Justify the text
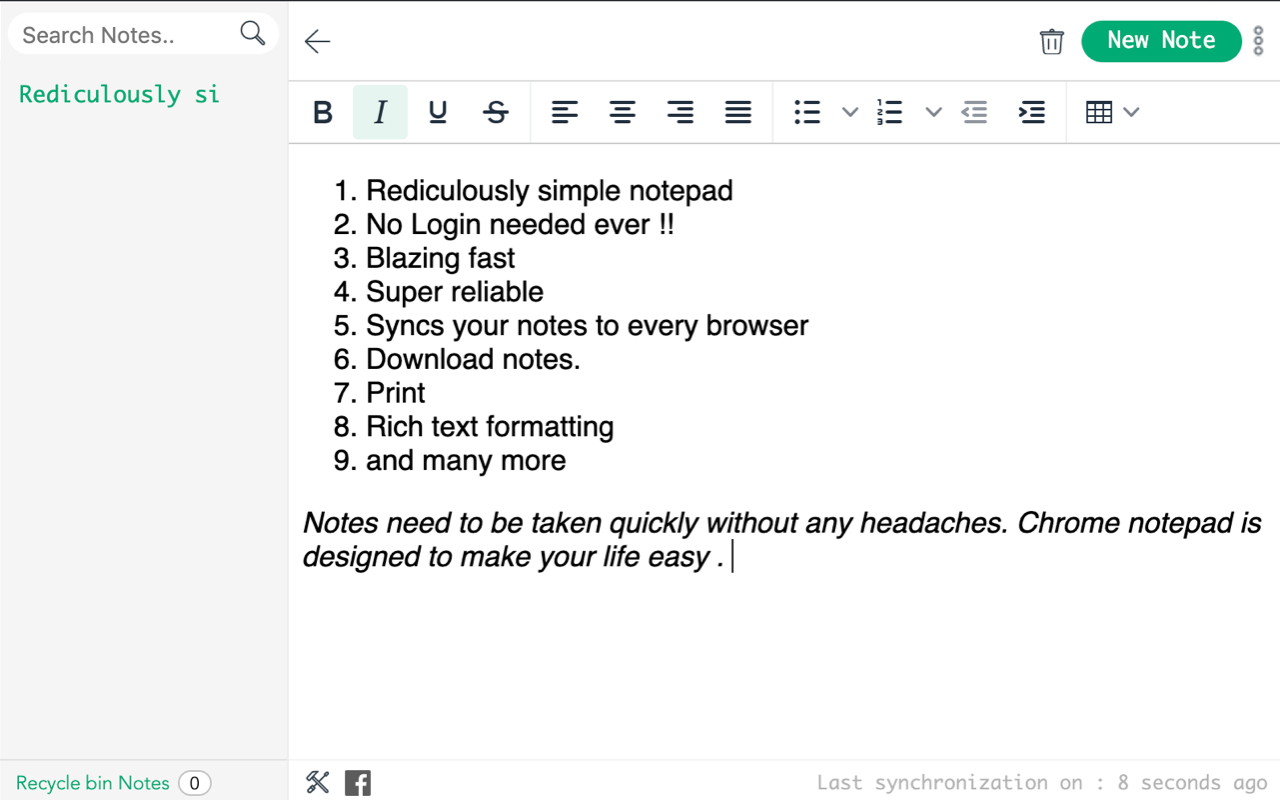The height and width of the screenshot is (800, 1280). (738, 112)
